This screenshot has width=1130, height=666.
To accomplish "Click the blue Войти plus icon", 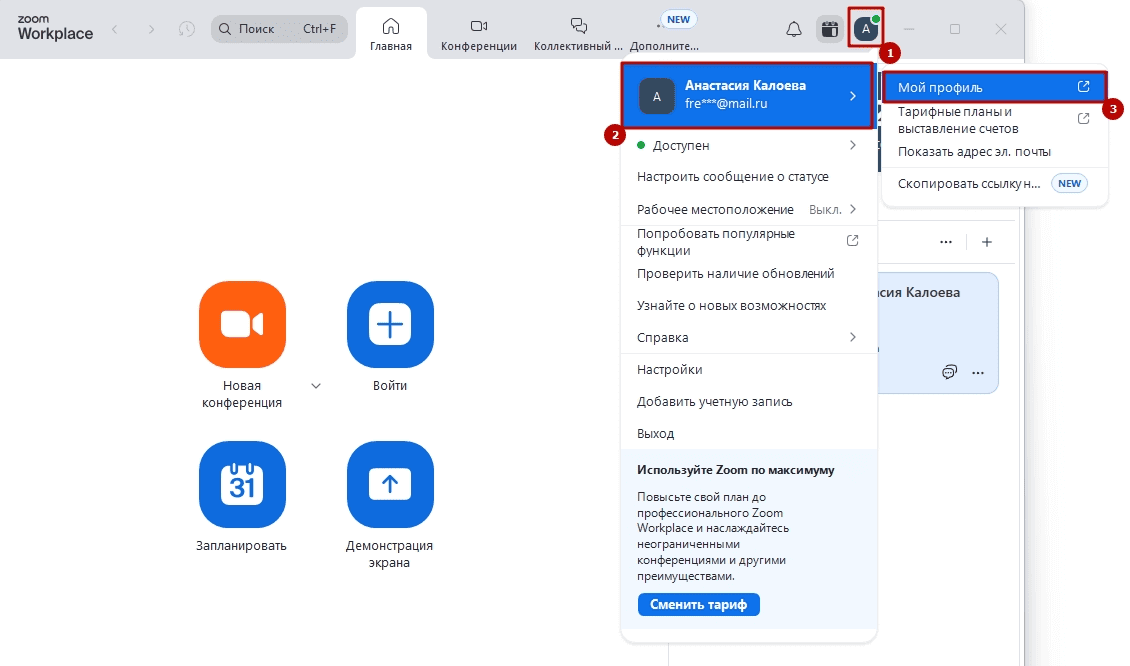I will point(390,324).
